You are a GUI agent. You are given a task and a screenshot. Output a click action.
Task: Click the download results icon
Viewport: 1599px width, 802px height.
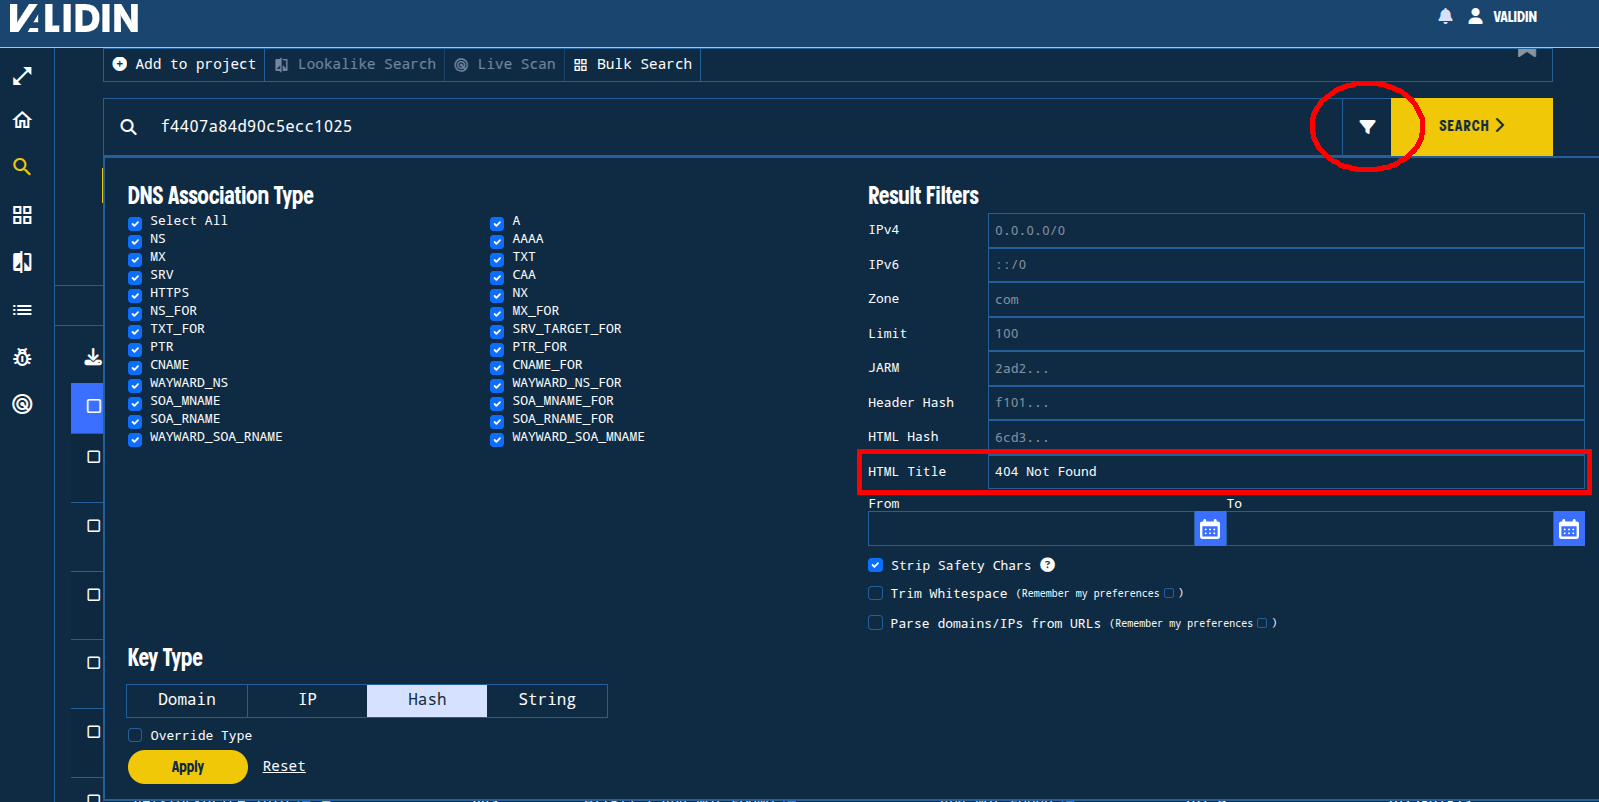(93, 357)
